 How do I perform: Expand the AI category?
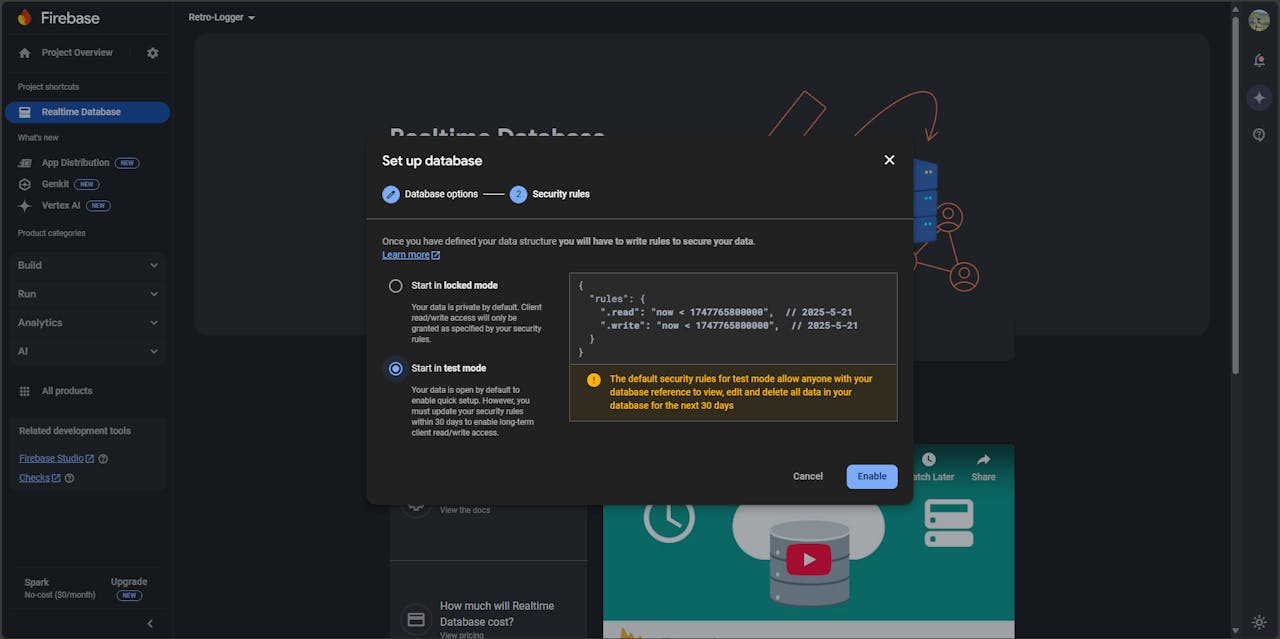coord(88,352)
